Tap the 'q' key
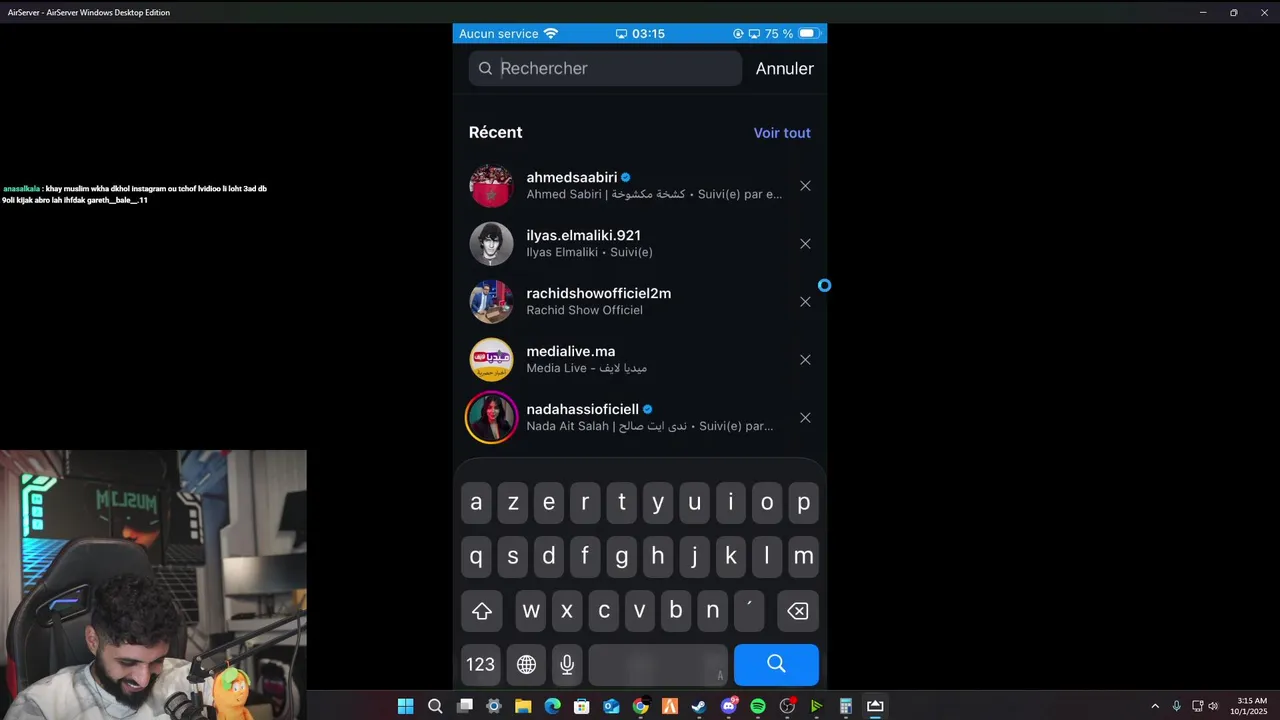Screen dimensions: 1280x720 pos(476,557)
